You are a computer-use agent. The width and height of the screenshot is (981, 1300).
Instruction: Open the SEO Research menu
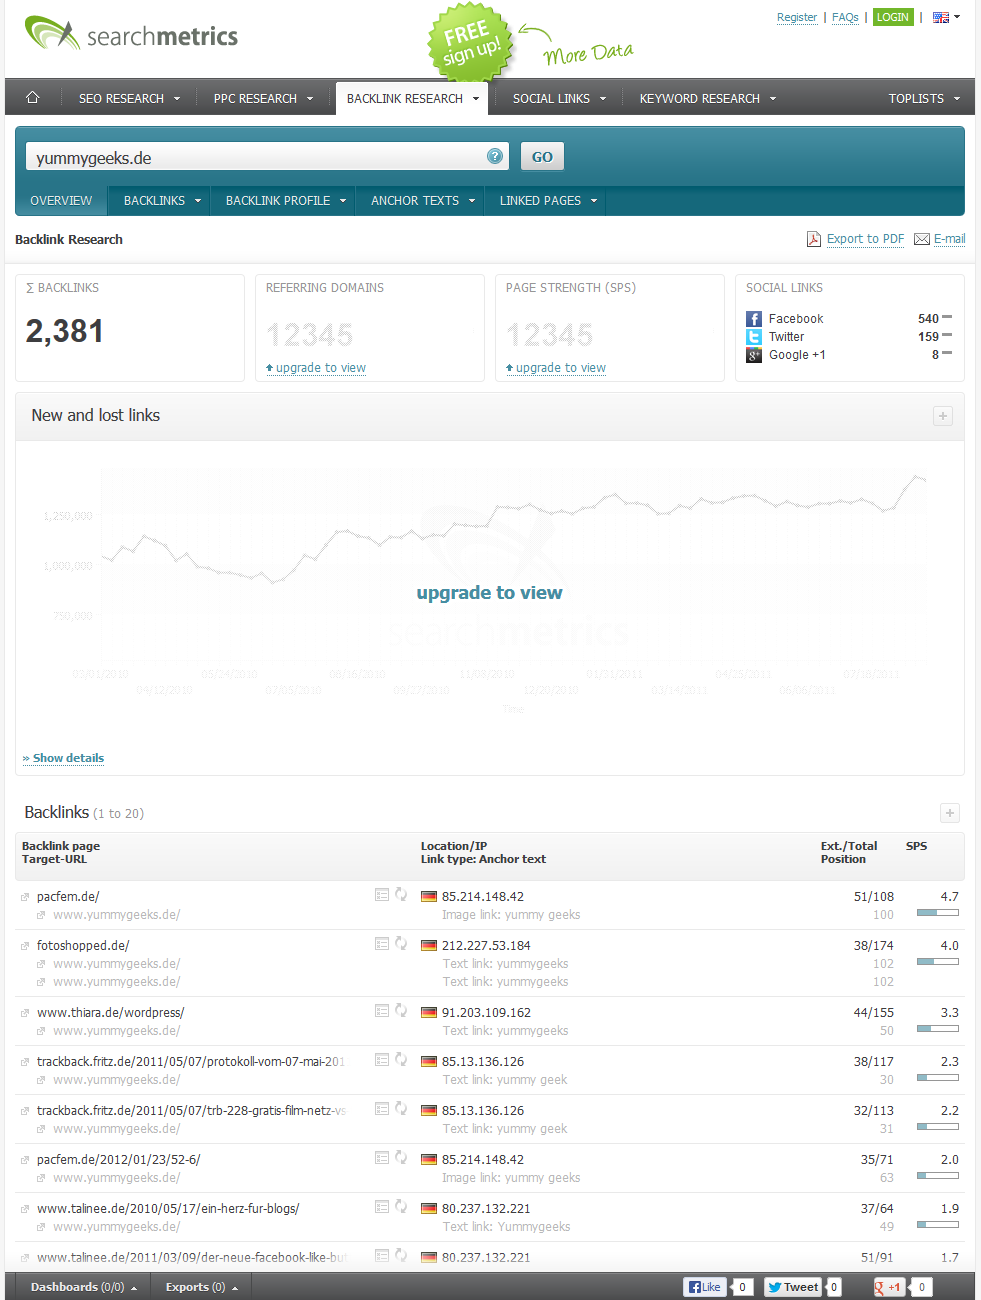pos(129,98)
